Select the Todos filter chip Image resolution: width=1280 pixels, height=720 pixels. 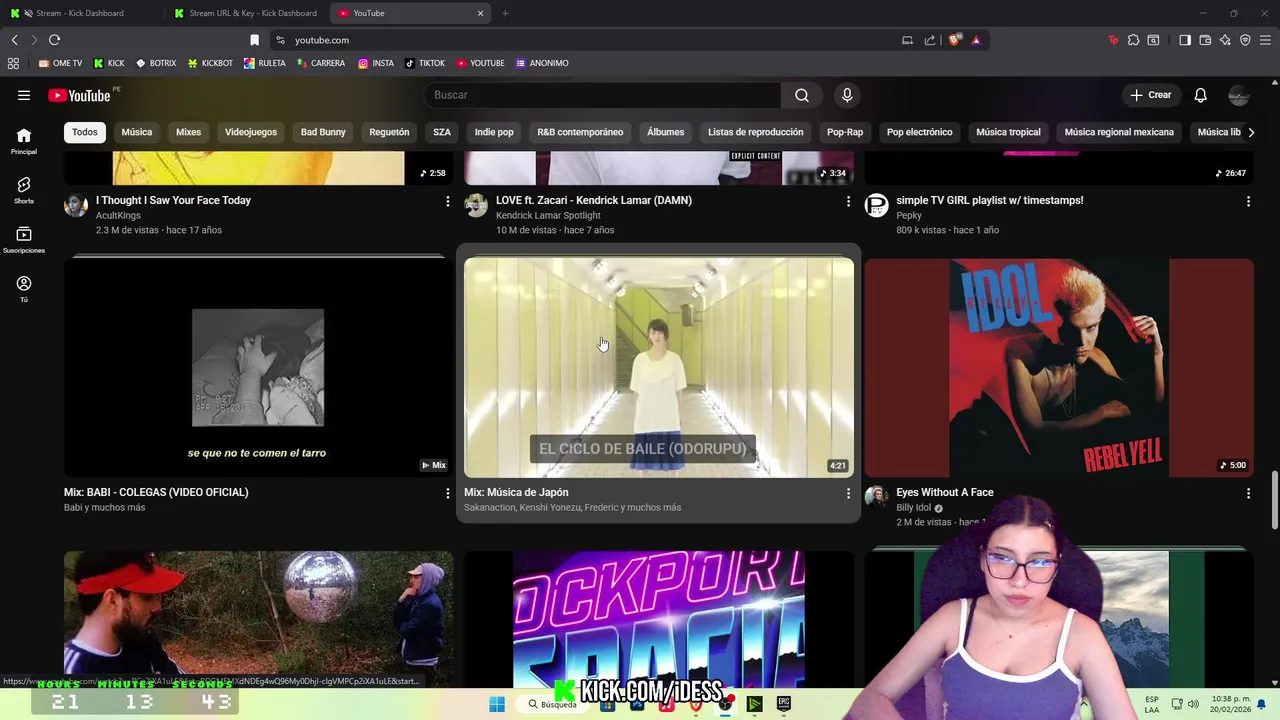point(85,132)
